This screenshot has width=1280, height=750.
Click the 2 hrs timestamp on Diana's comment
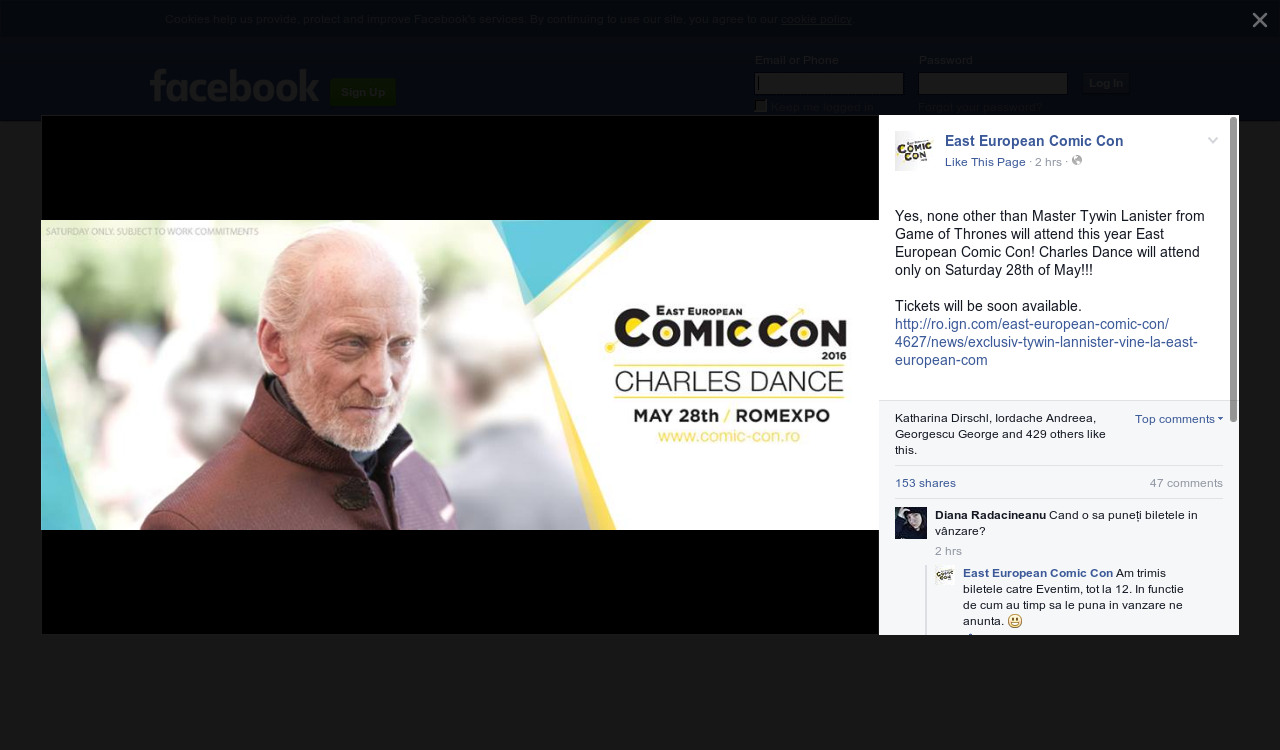click(x=948, y=551)
